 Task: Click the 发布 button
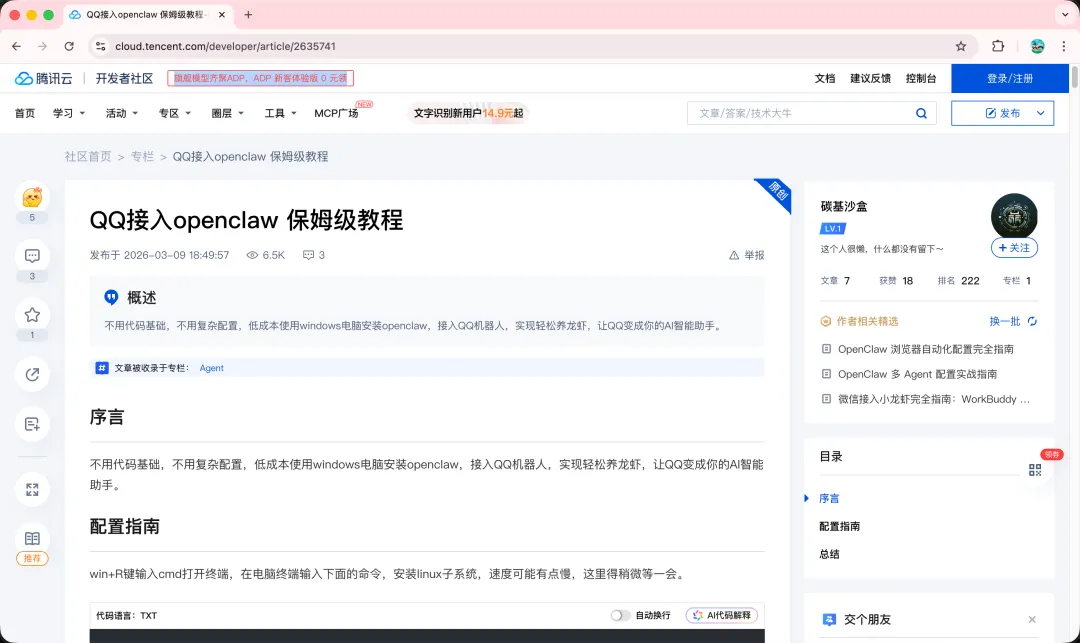coord(1003,114)
